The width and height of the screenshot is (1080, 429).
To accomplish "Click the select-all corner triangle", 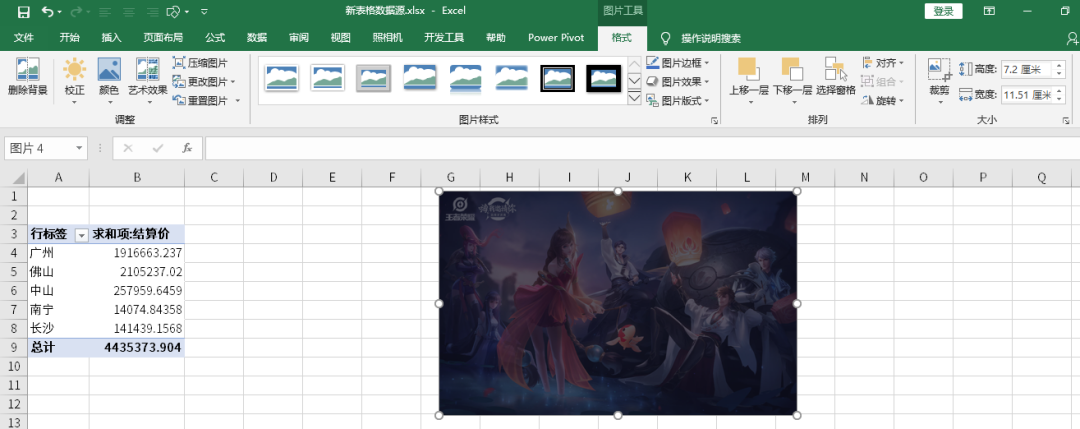I will pyautogui.click(x=17, y=178).
